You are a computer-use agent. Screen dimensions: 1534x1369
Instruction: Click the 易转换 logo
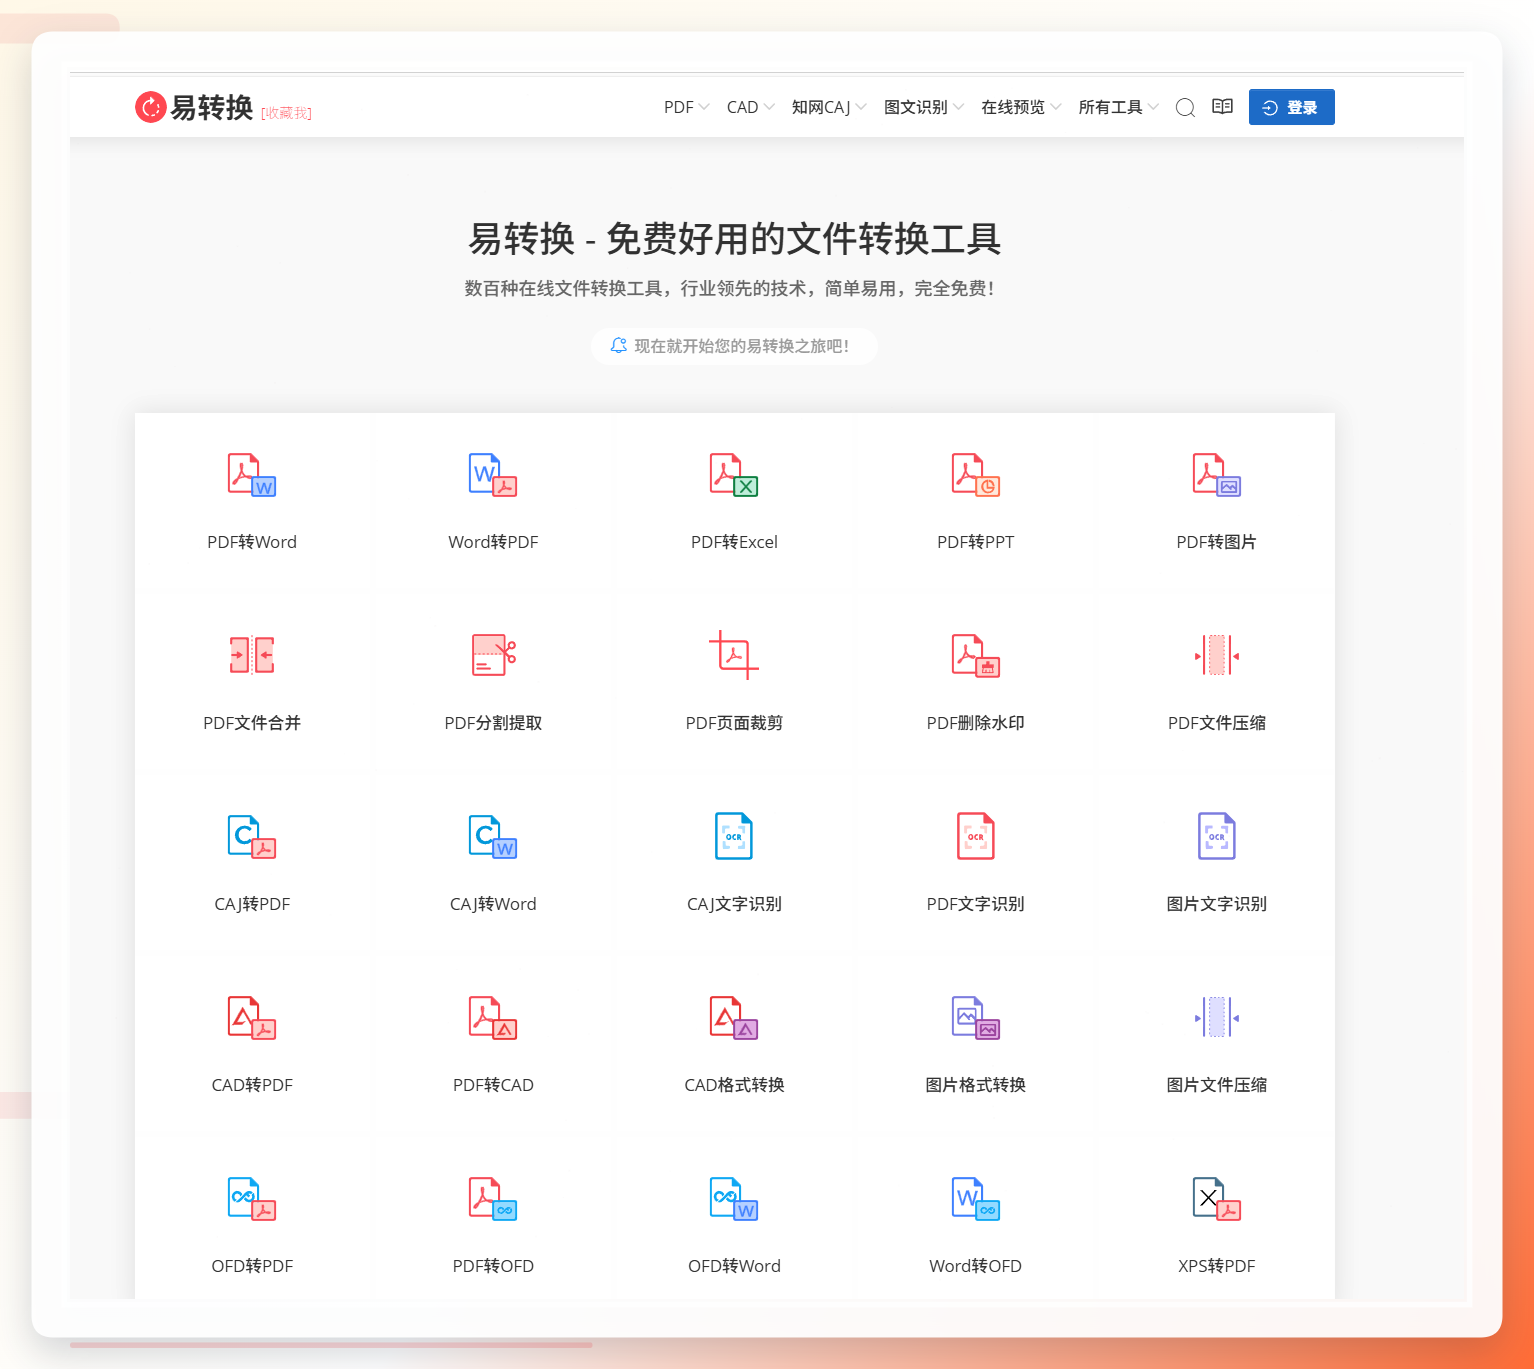tap(194, 107)
